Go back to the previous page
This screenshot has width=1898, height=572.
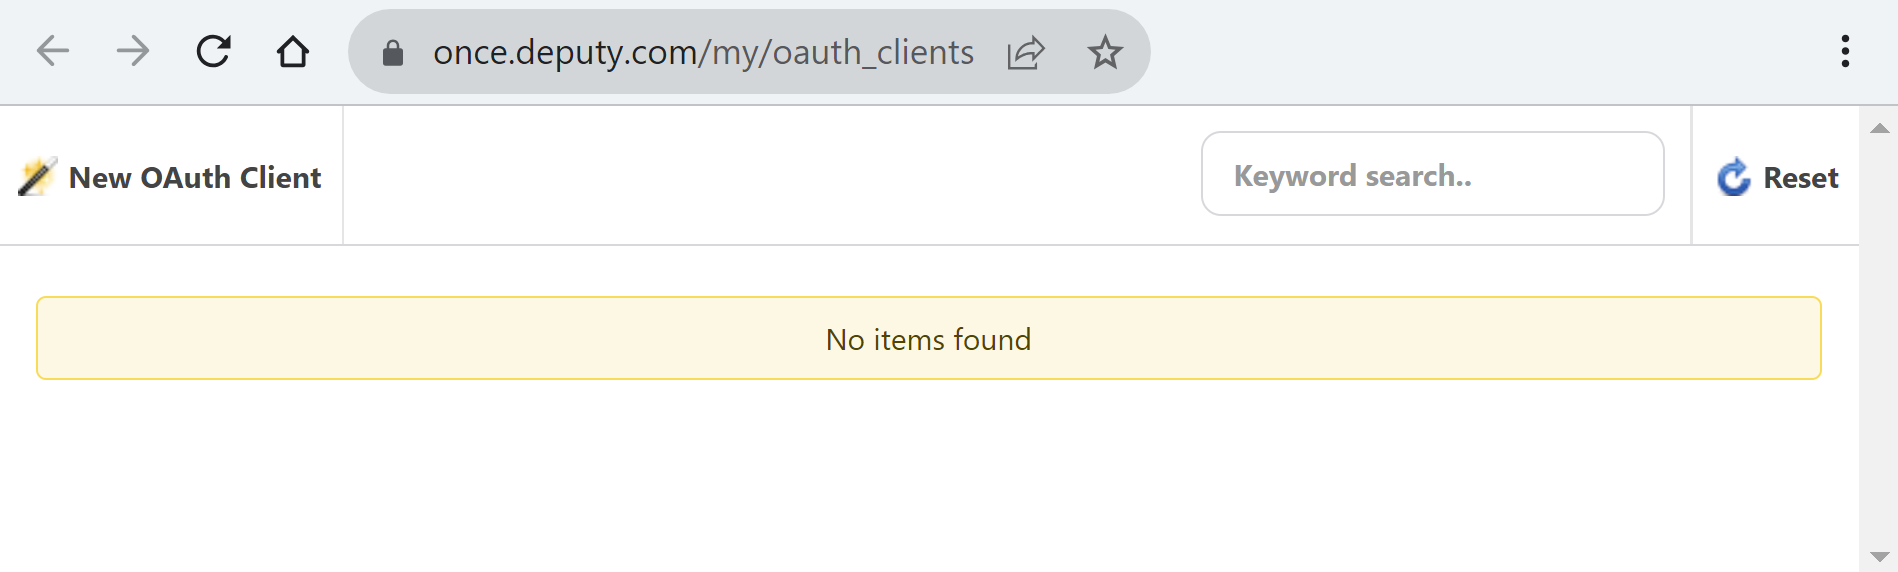pos(53,51)
